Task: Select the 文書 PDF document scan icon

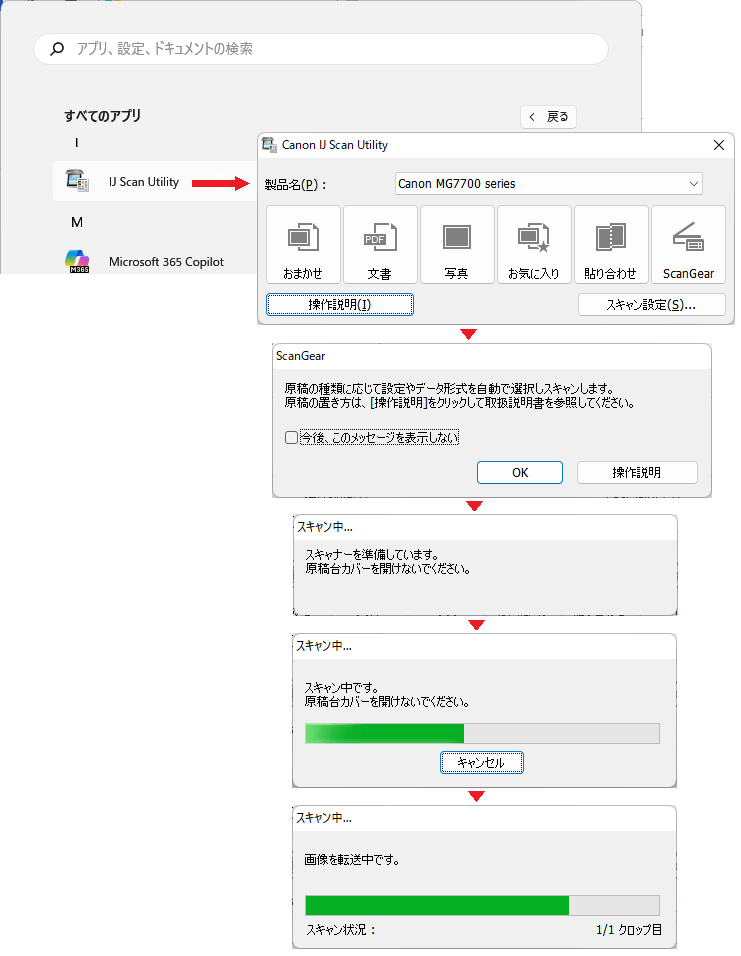Action: tap(380, 244)
